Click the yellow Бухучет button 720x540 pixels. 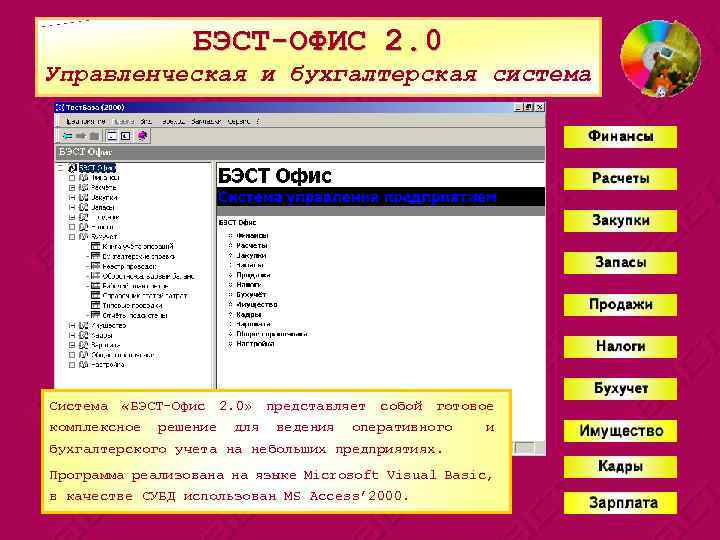[x=620, y=388]
